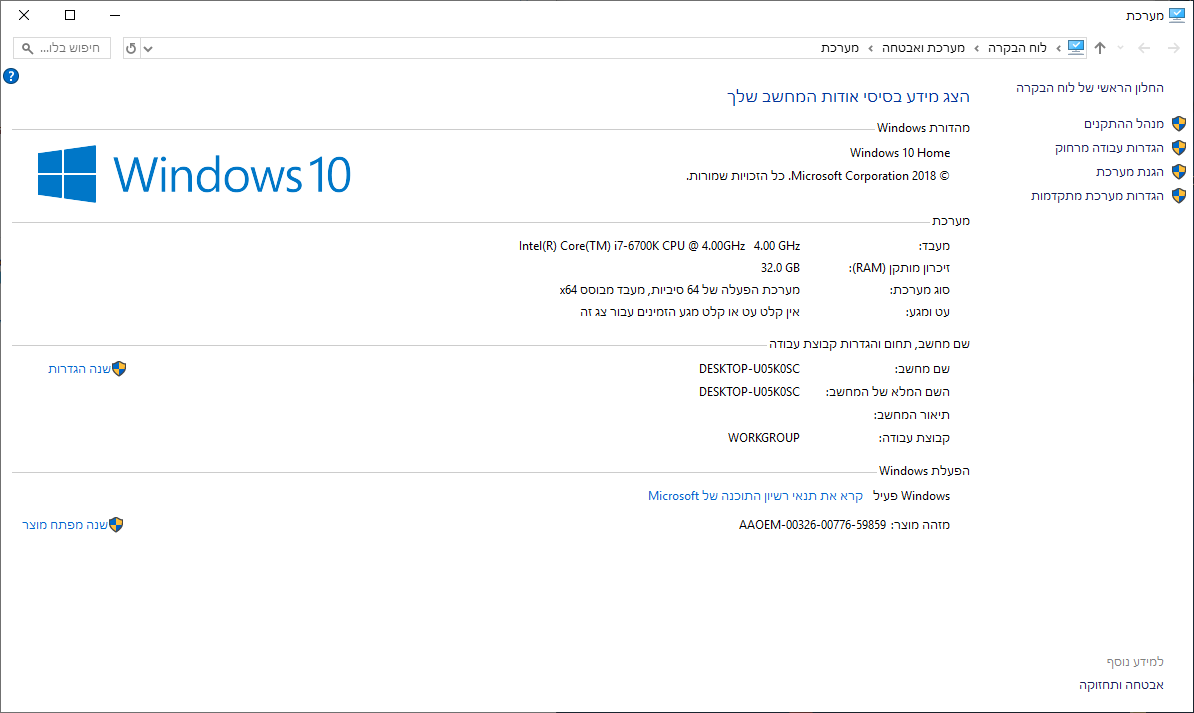Click shield icon beside מנהל ההתקנים
1194x713 pixels.
click(x=1179, y=123)
